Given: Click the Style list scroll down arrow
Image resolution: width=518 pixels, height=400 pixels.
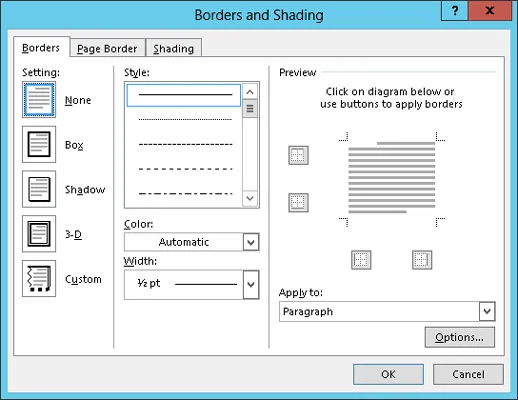Looking at the screenshot, I should (250, 198).
